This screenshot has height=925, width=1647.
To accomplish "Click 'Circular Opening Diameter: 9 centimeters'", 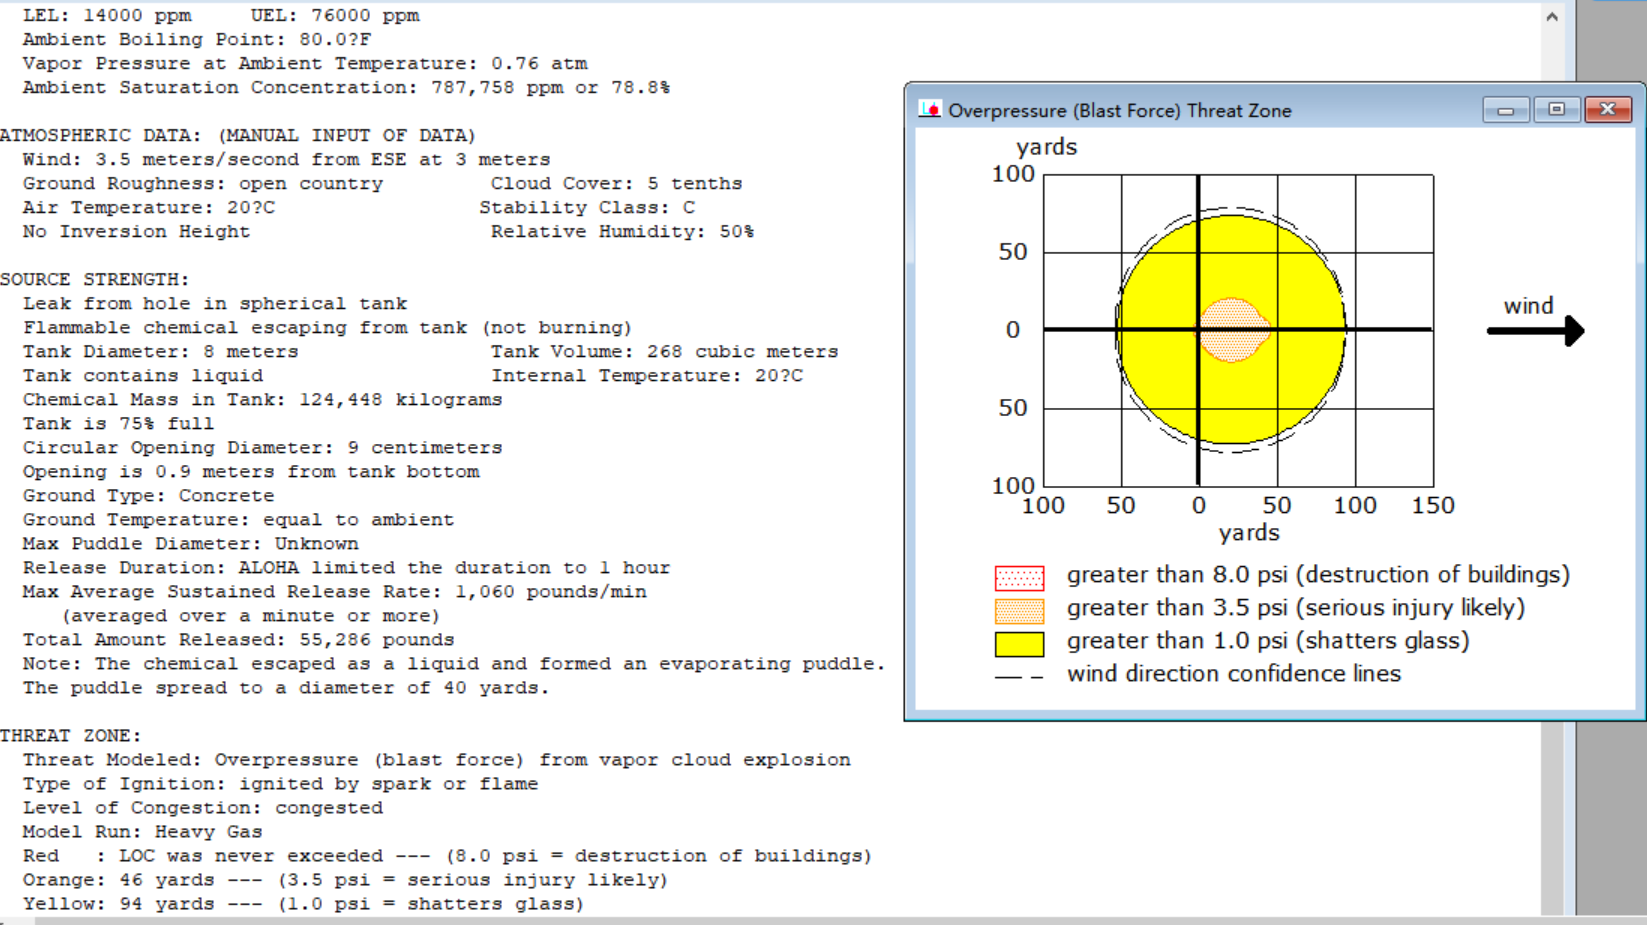I will pyautogui.click(x=263, y=448).
